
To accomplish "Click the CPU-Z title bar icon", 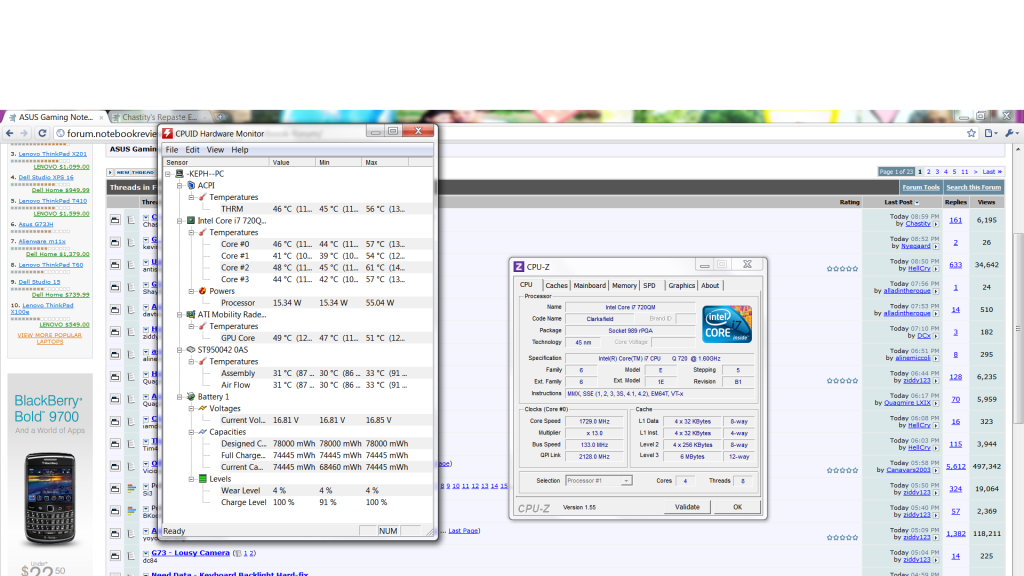I will tap(519, 266).
